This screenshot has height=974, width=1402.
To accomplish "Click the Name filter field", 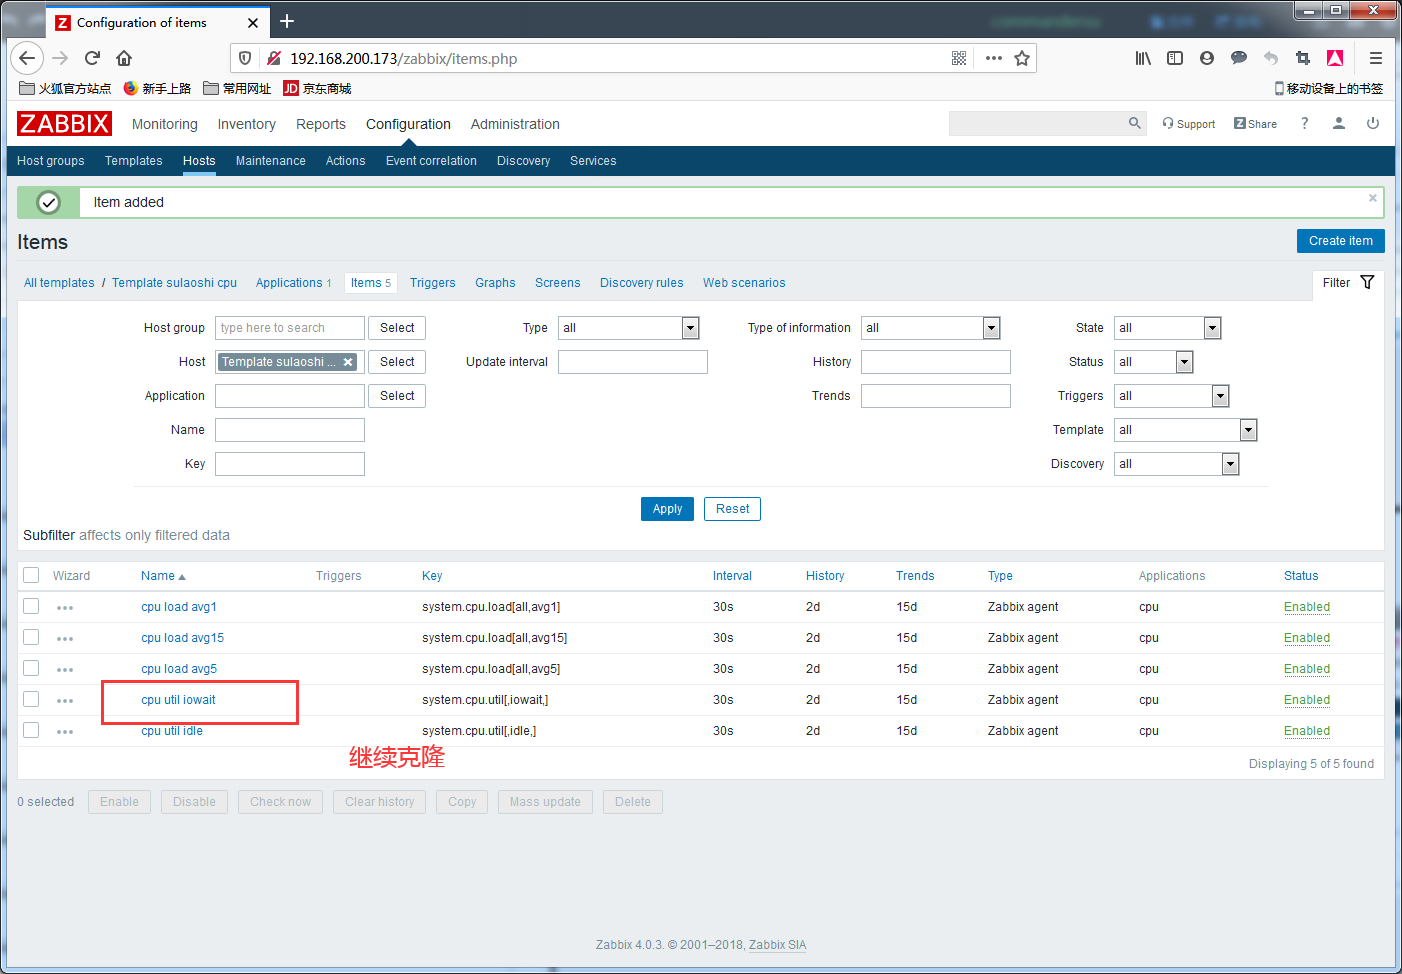I will 290,430.
